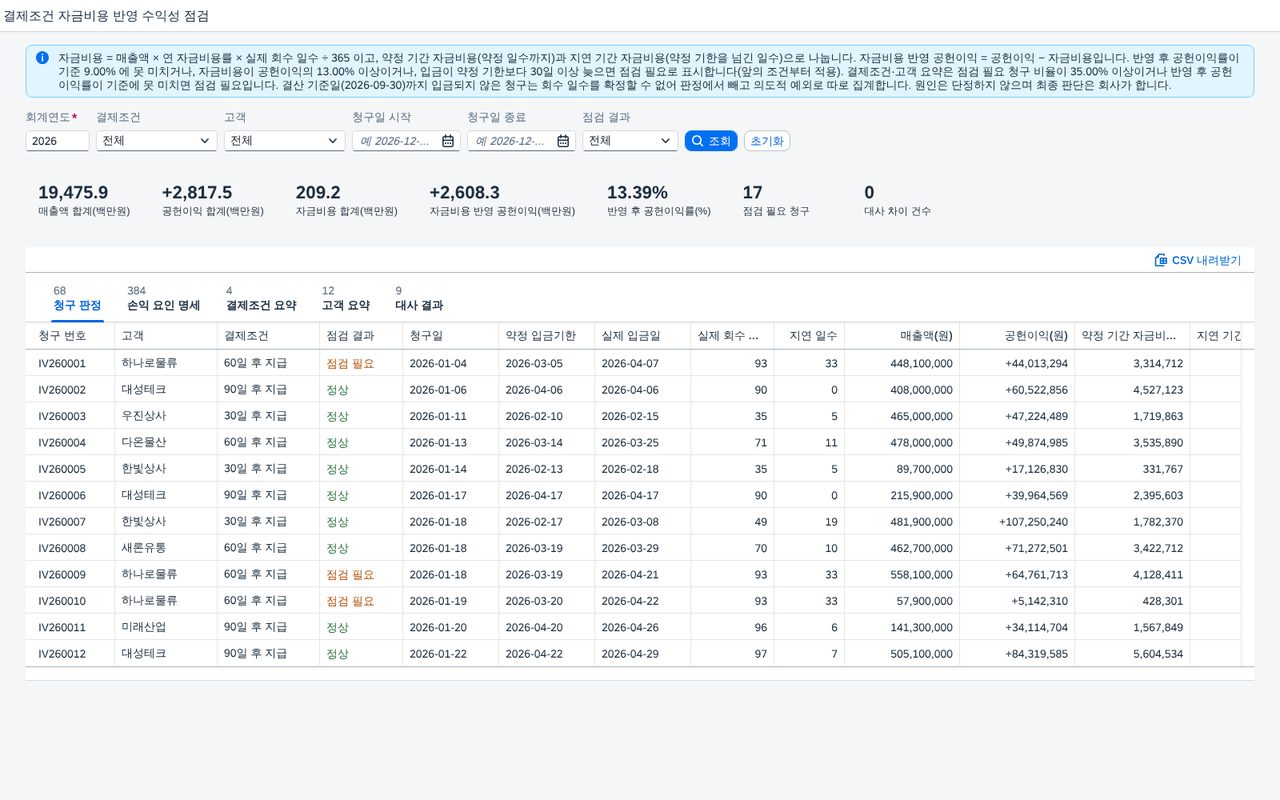Click the 실제 입금일 column header
Viewport: 1280px width, 800px height.
(x=641, y=336)
